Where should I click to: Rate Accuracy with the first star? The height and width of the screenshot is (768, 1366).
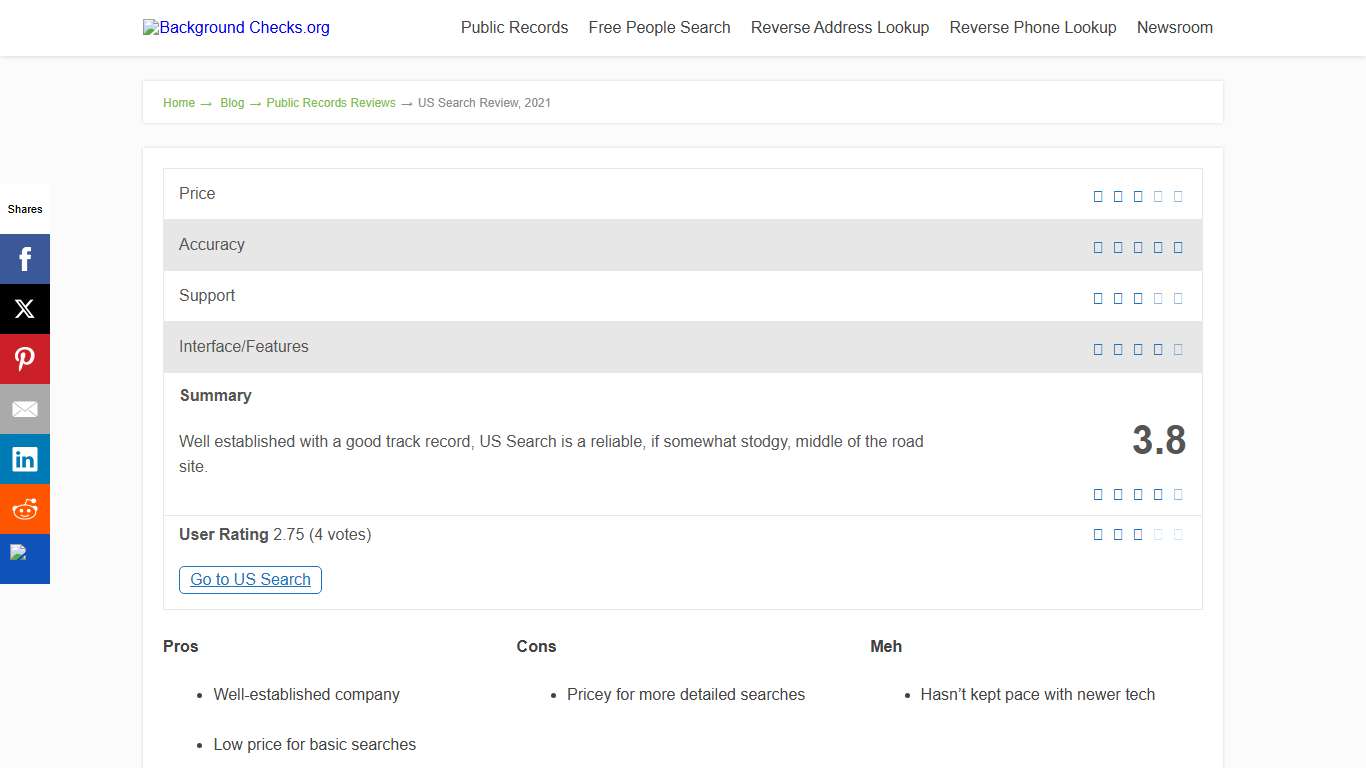click(1098, 247)
